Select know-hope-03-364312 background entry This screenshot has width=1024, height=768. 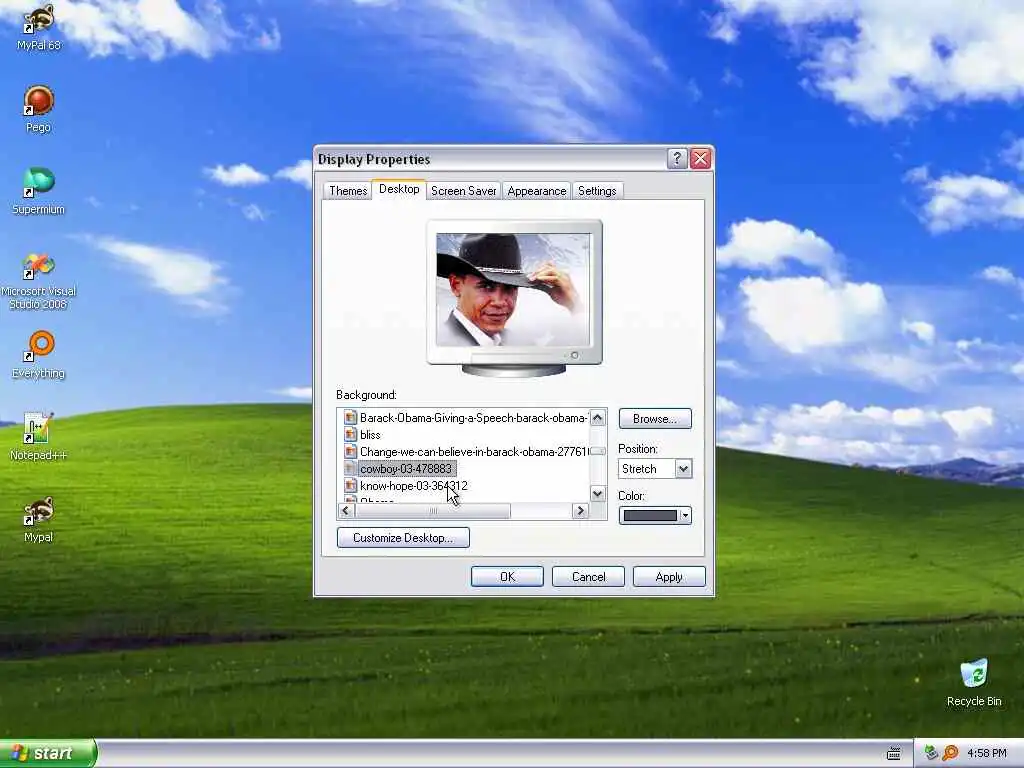point(413,486)
